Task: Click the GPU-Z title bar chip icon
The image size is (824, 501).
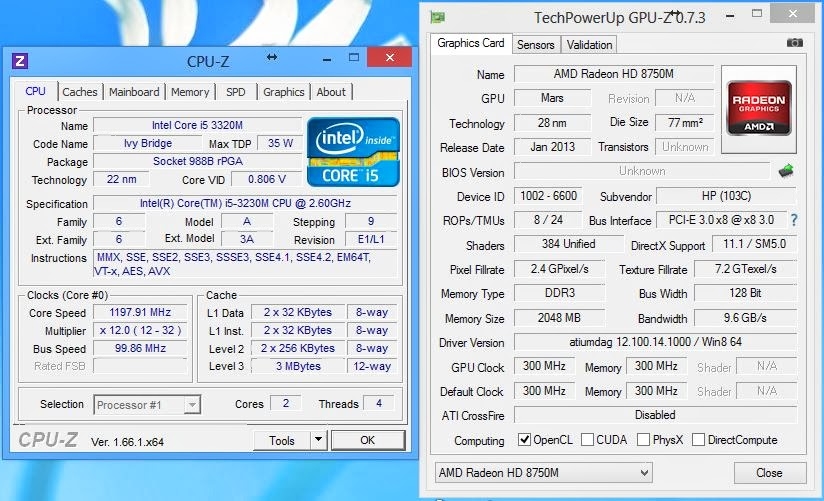Action: click(x=437, y=17)
